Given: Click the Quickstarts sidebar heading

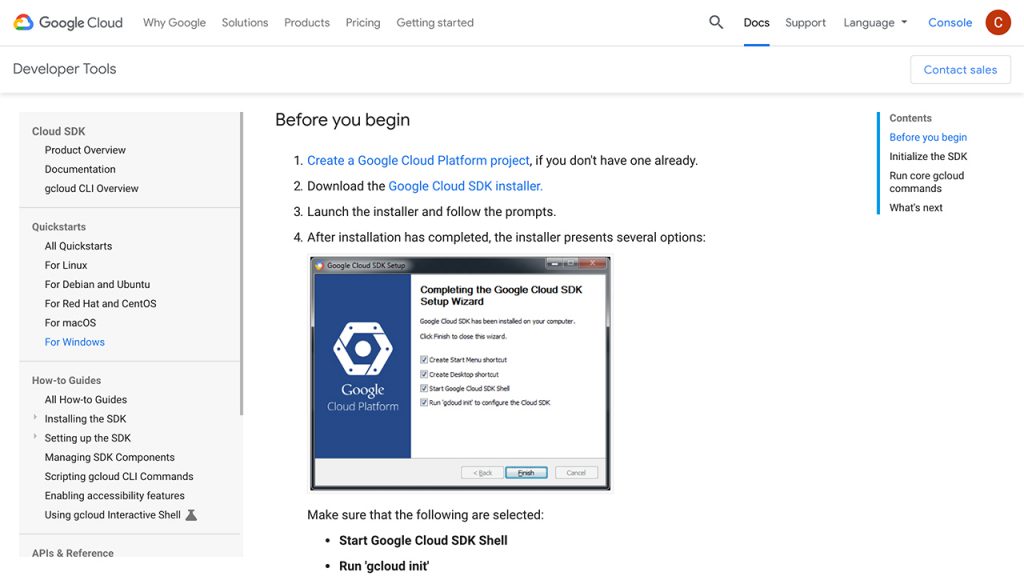Looking at the screenshot, I should point(59,227).
